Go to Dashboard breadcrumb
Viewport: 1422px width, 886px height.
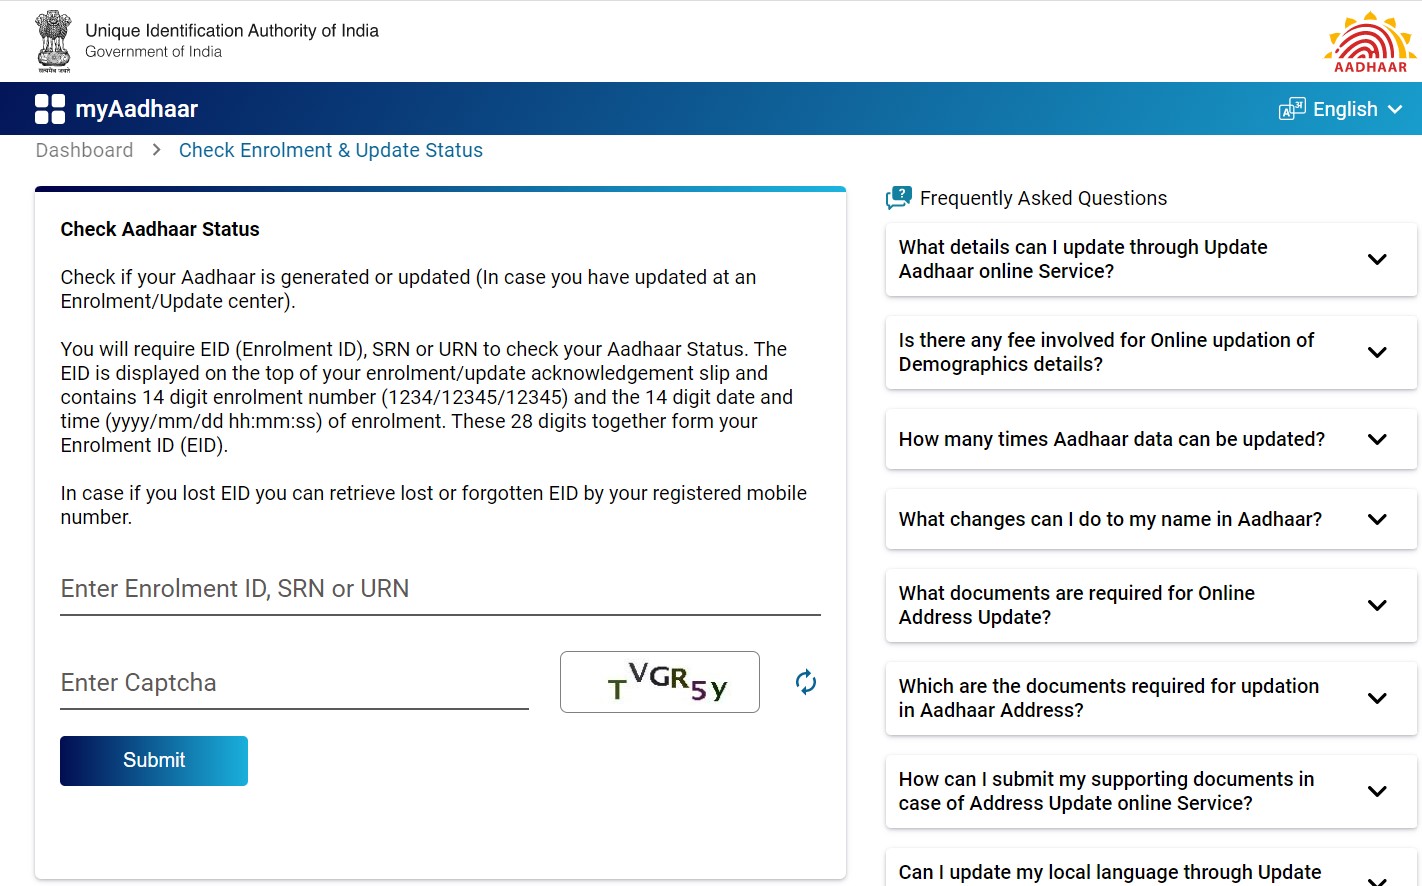point(84,150)
